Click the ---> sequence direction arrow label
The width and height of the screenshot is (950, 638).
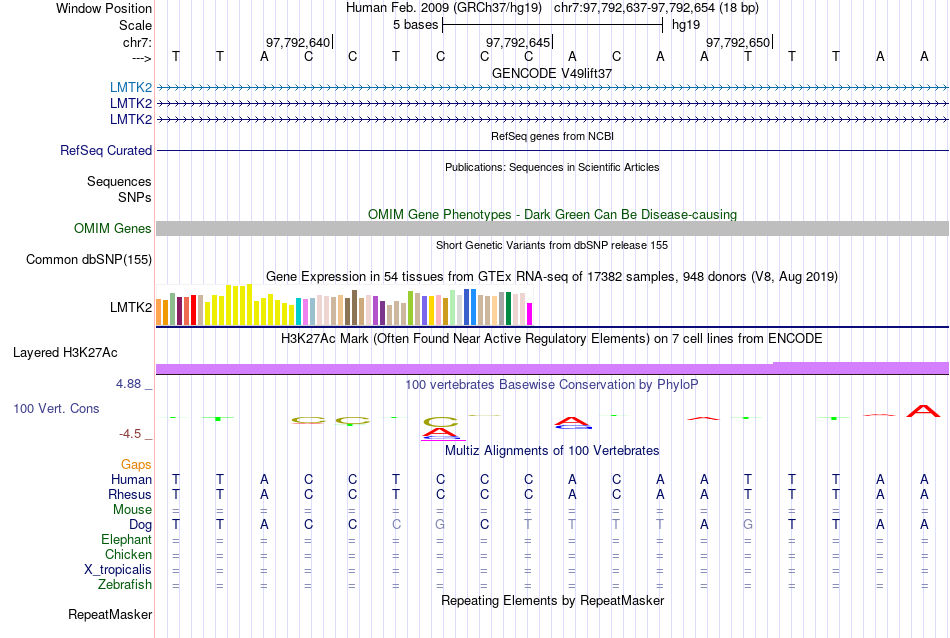coord(141,58)
